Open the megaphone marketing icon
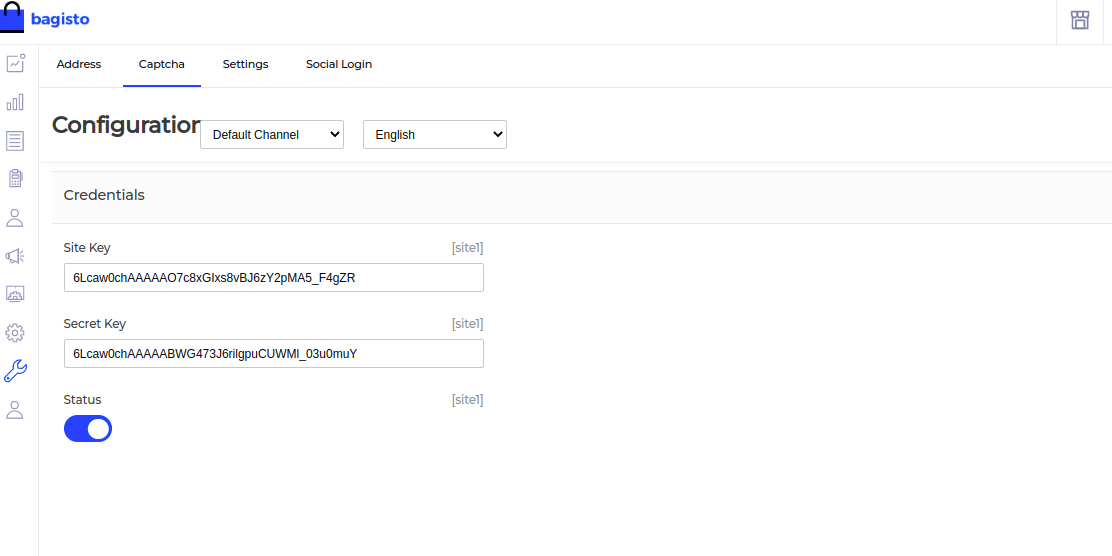The height and width of the screenshot is (556, 1112). coord(15,256)
